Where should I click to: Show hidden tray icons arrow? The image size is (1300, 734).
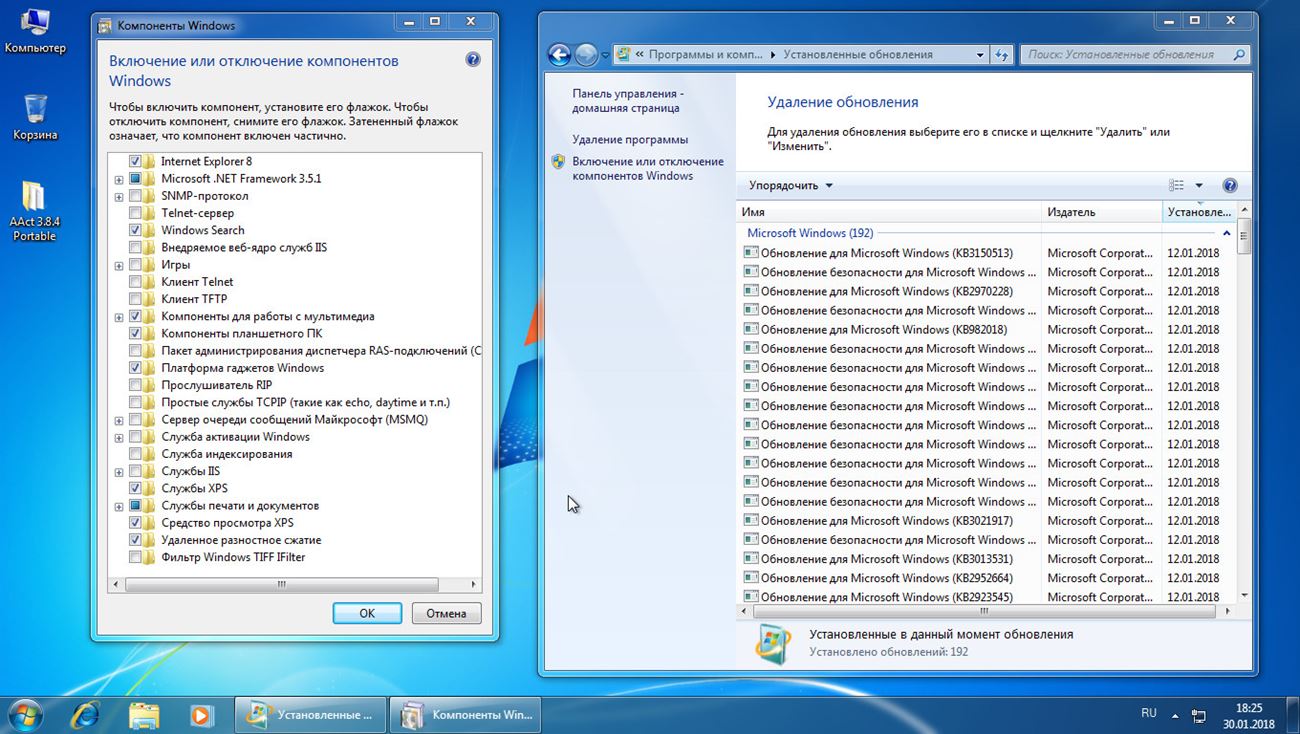(1175, 715)
